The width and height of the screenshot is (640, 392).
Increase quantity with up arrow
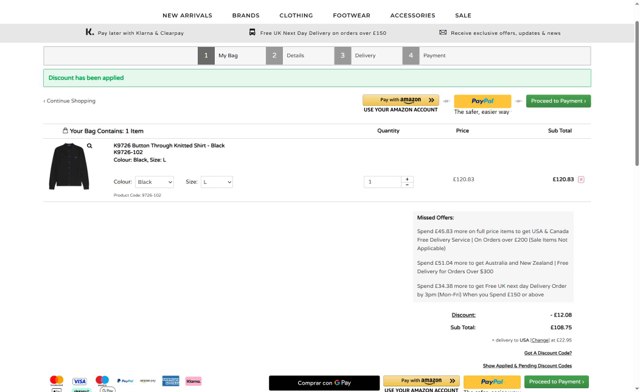tap(407, 179)
